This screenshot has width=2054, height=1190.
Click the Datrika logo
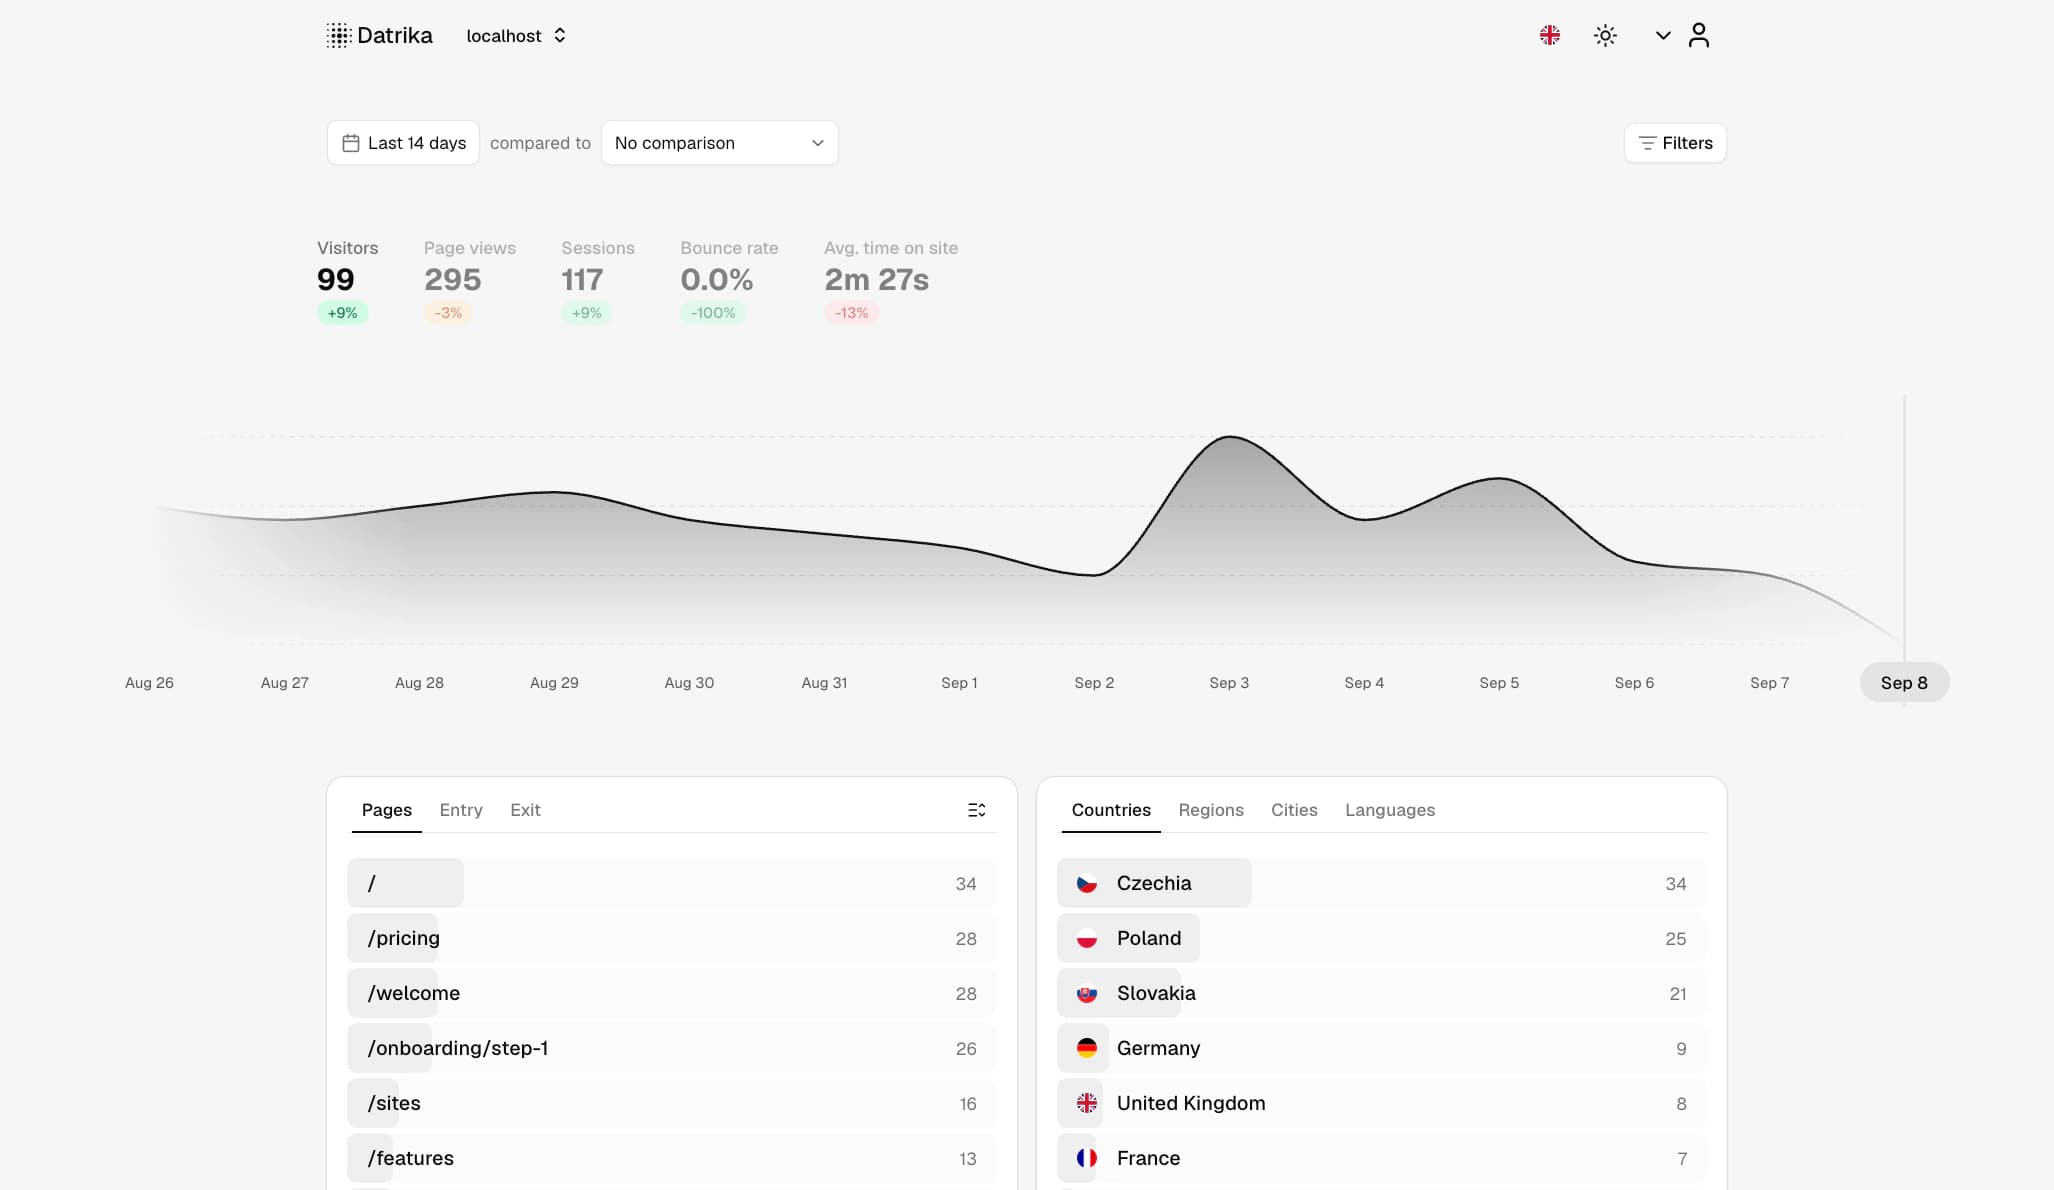tap(379, 36)
